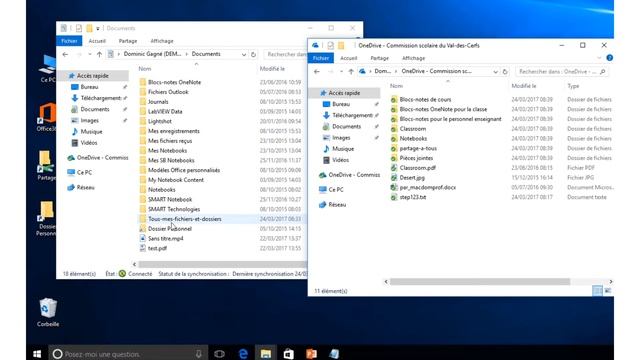The width and height of the screenshot is (640, 360).
Task: Select Réseau in OneDrive window sidebar
Action: [337, 204]
